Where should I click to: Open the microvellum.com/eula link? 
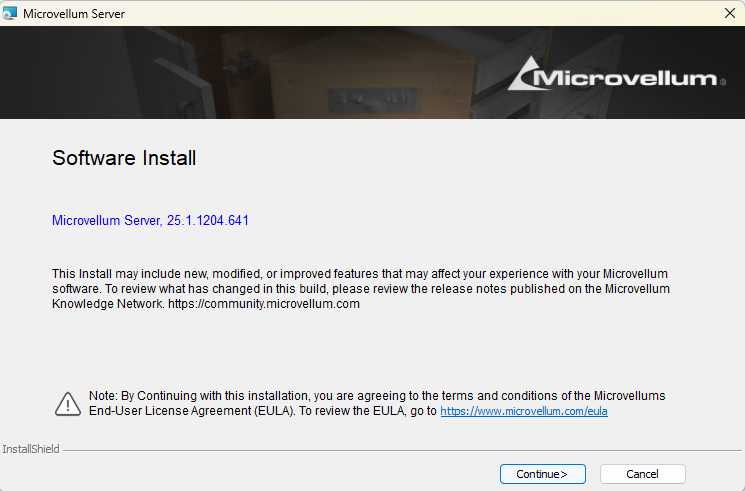(524, 411)
